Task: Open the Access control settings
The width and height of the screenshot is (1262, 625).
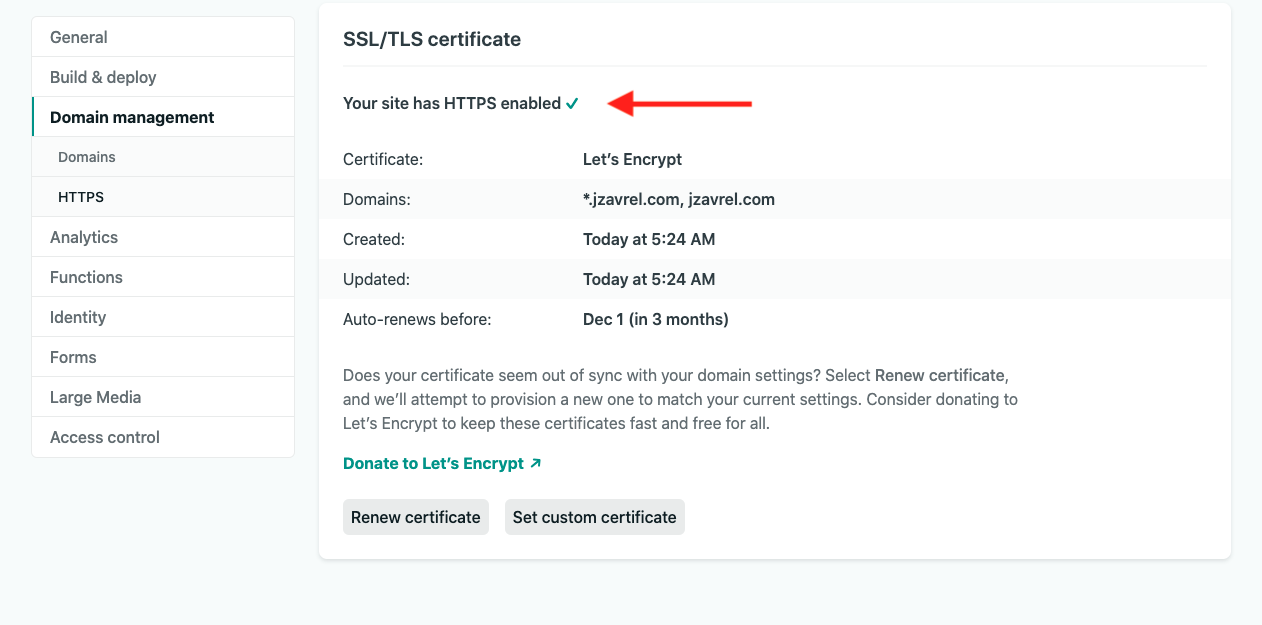Action: [x=163, y=437]
